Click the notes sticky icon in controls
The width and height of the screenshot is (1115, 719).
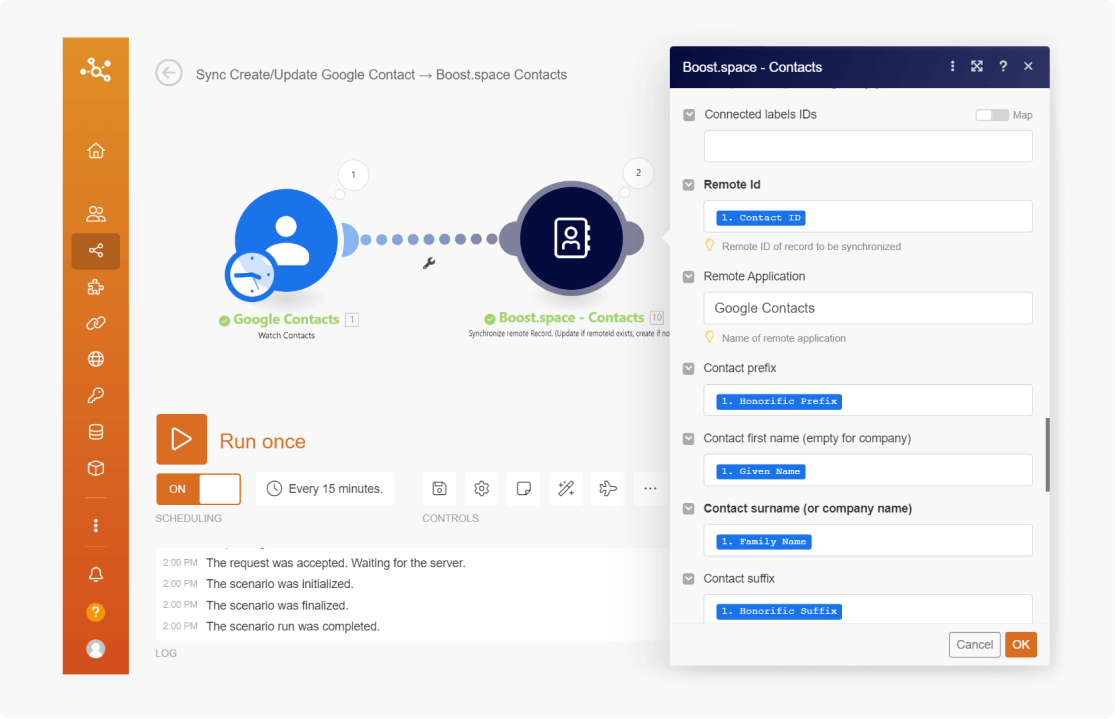pos(523,489)
